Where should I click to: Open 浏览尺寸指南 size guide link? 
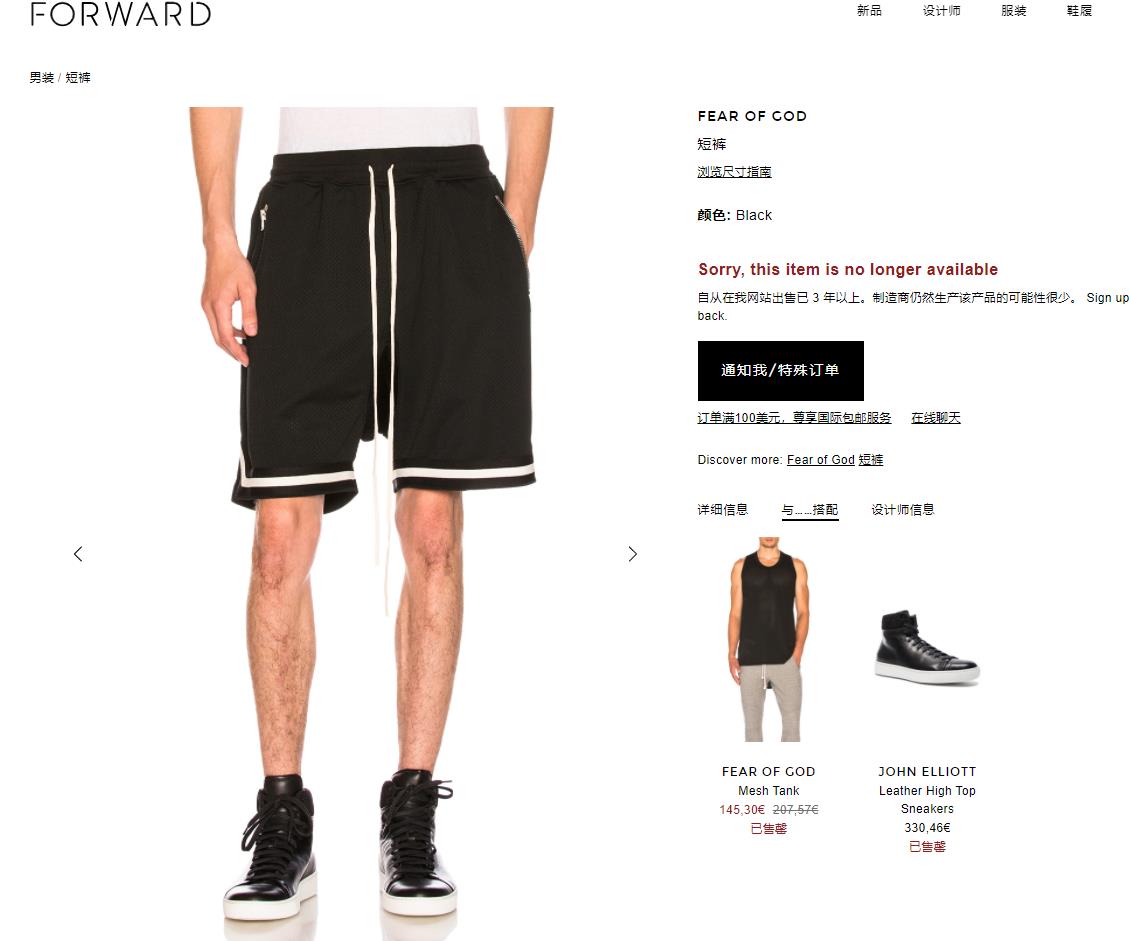[x=734, y=171]
